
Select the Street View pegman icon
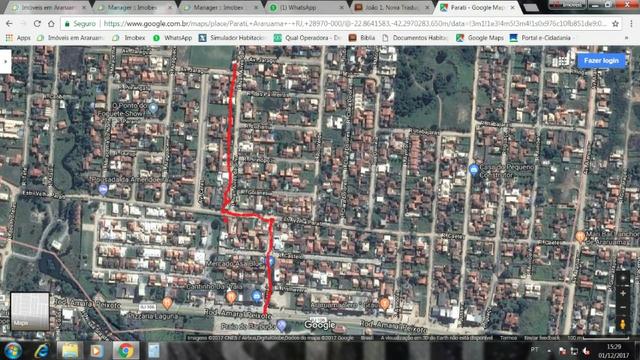(623, 324)
